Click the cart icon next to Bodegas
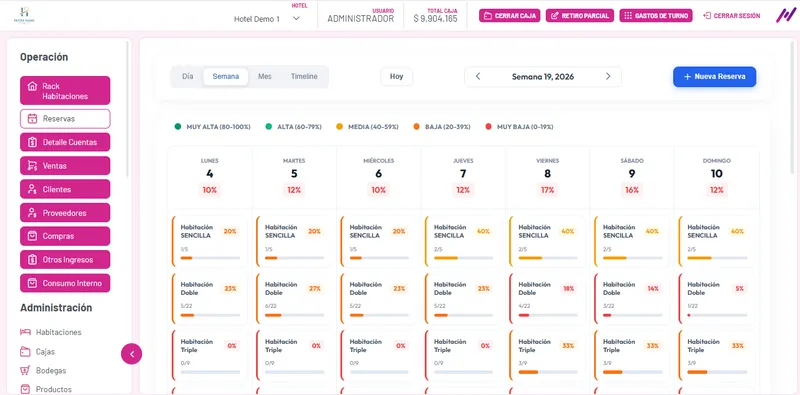800x395 pixels. [x=25, y=371]
